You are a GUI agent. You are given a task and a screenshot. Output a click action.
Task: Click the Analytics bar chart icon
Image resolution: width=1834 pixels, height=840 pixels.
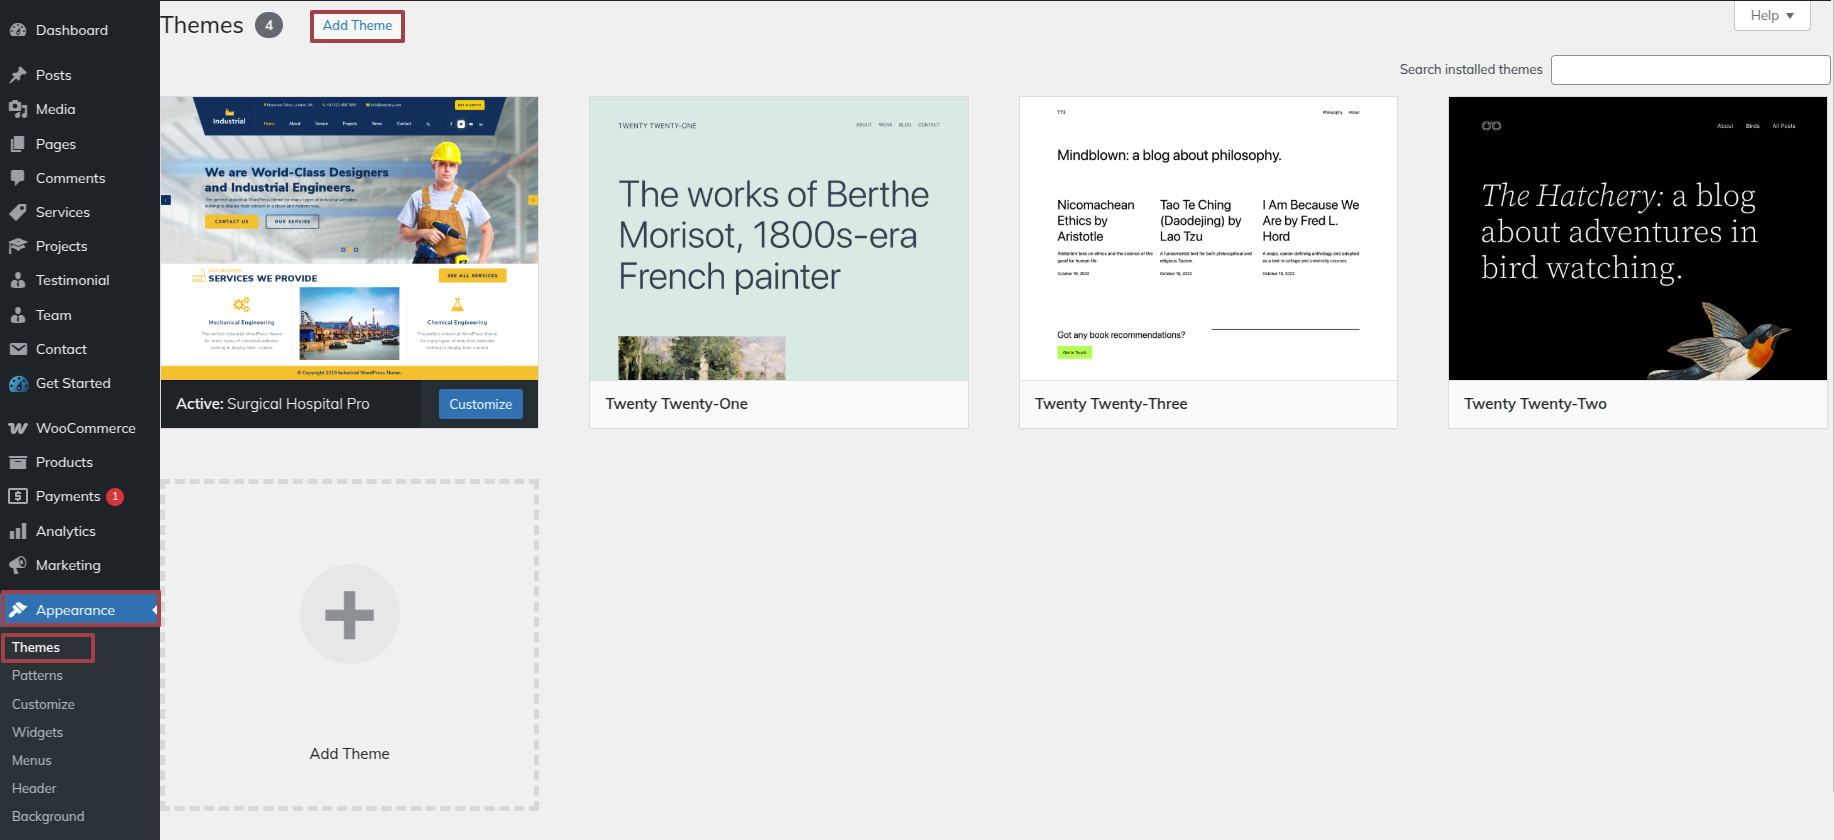coord(18,531)
